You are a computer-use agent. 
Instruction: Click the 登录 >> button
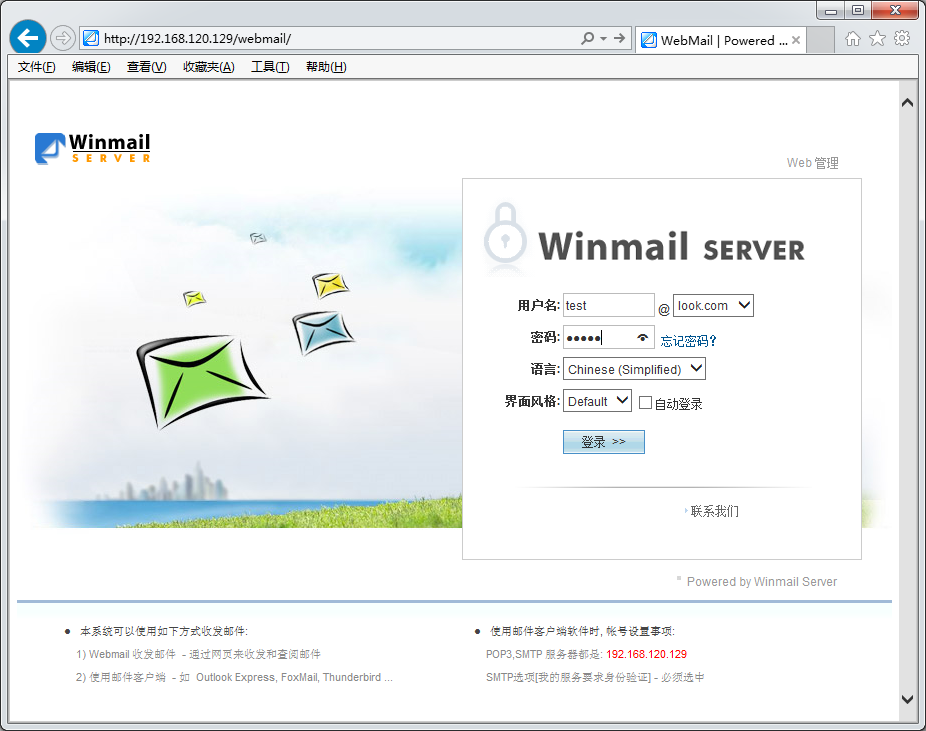(604, 442)
